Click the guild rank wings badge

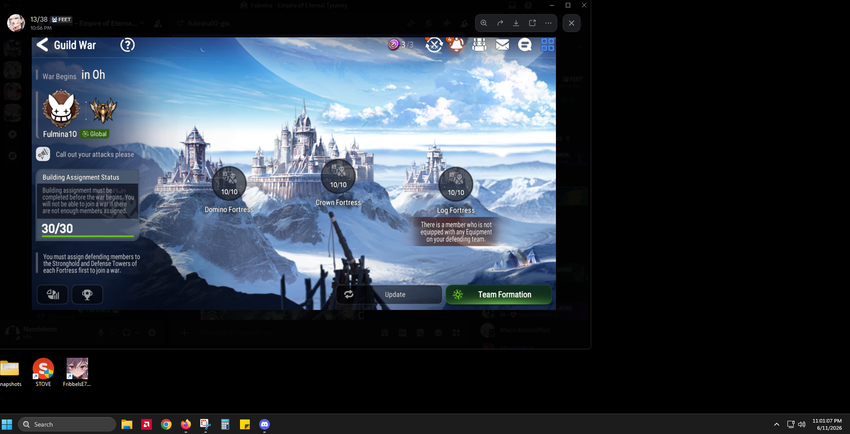[103, 110]
